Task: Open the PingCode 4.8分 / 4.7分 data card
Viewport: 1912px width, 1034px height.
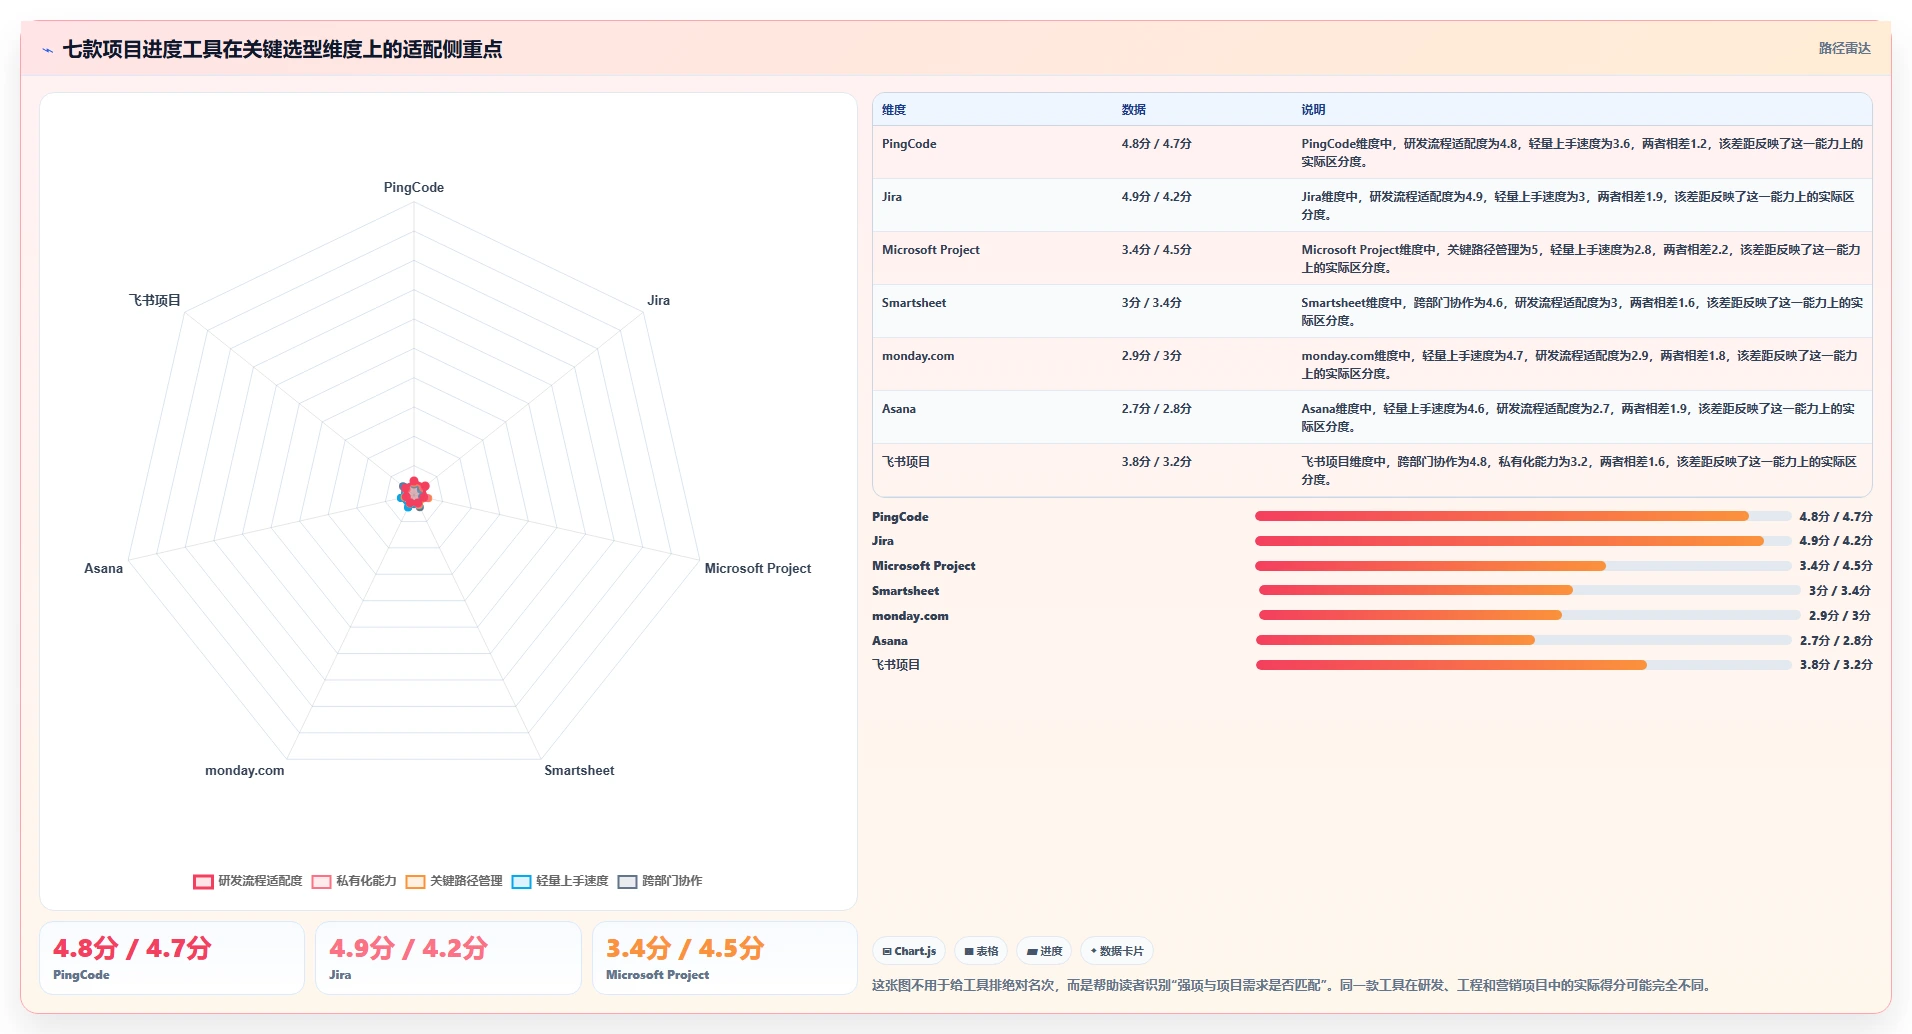Action: (172, 958)
